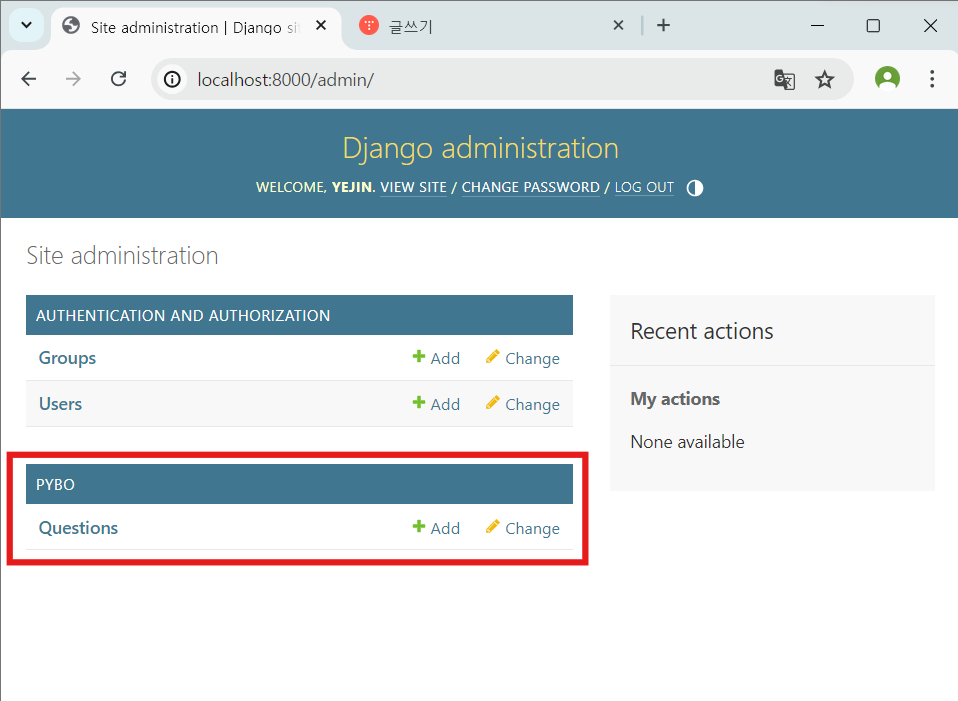Click the Recent actions heading
The height and width of the screenshot is (701, 958).
[x=701, y=331]
